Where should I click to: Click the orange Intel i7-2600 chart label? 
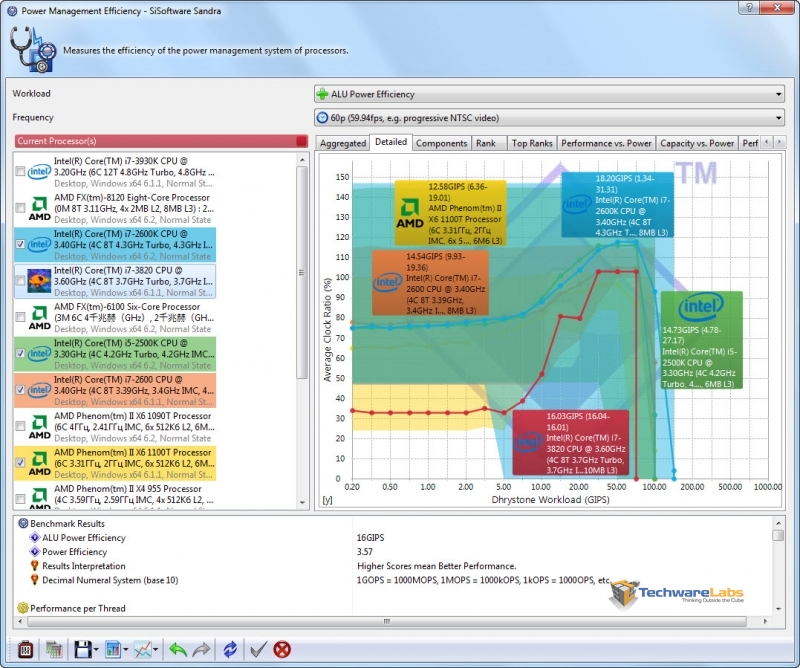click(x=431, y=283)
